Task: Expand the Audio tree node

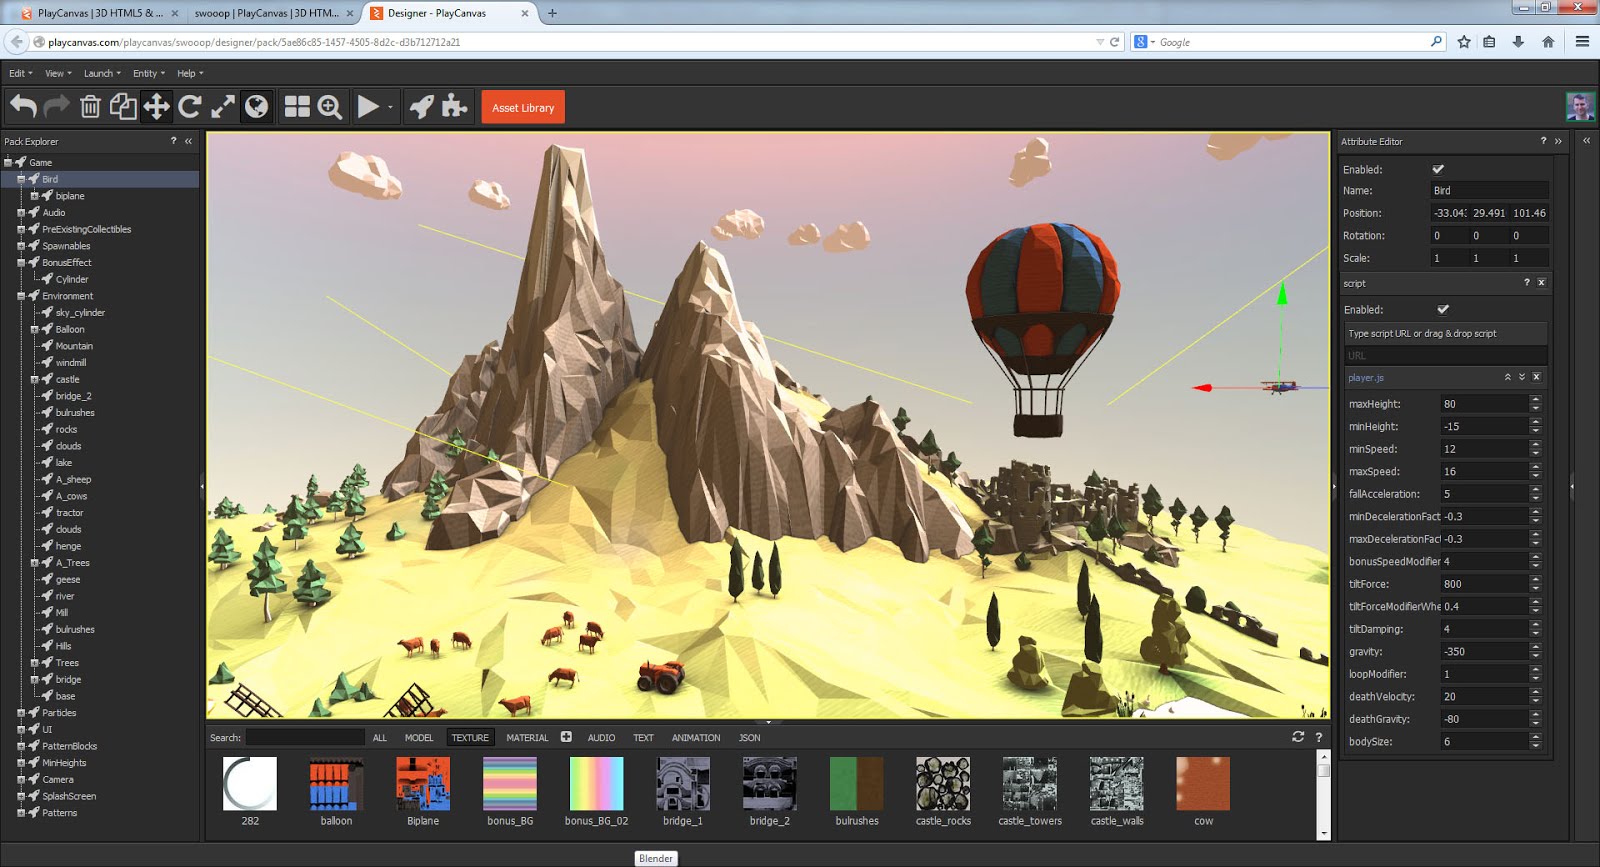Action: [21, 212]
